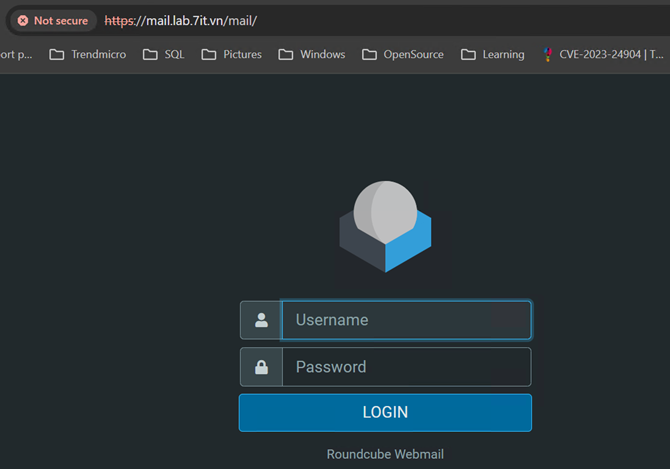Open the CVE-2023-24904 bookmark
The height and width of the screenshot is (469, 670).
pyautogui.click(x=603, y=55)
